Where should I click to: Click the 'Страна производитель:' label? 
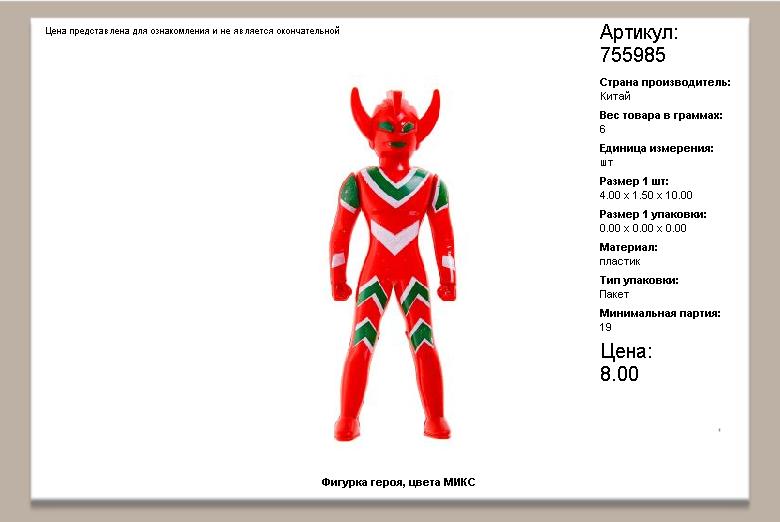[665, 82]
